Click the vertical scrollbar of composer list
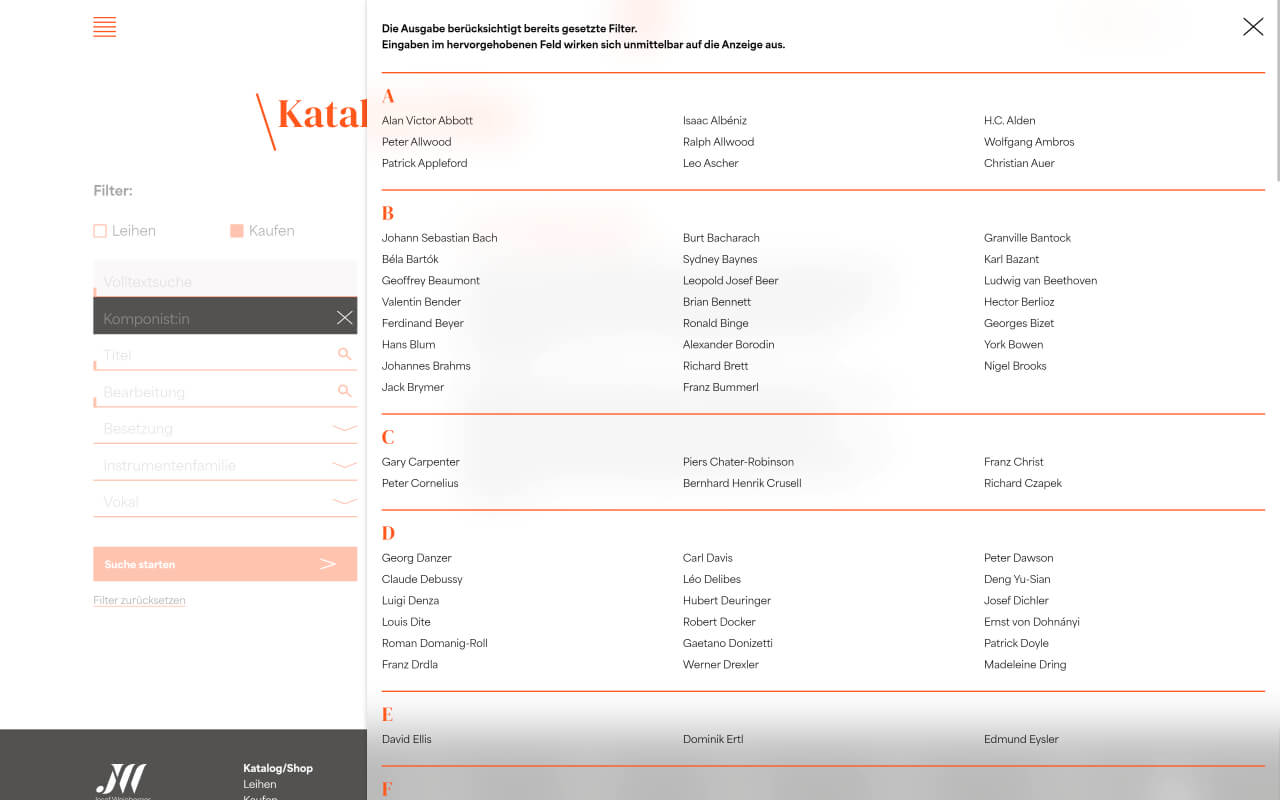Image resolution: width=1280 pixels, height=800 pixels. [1275, 90]
